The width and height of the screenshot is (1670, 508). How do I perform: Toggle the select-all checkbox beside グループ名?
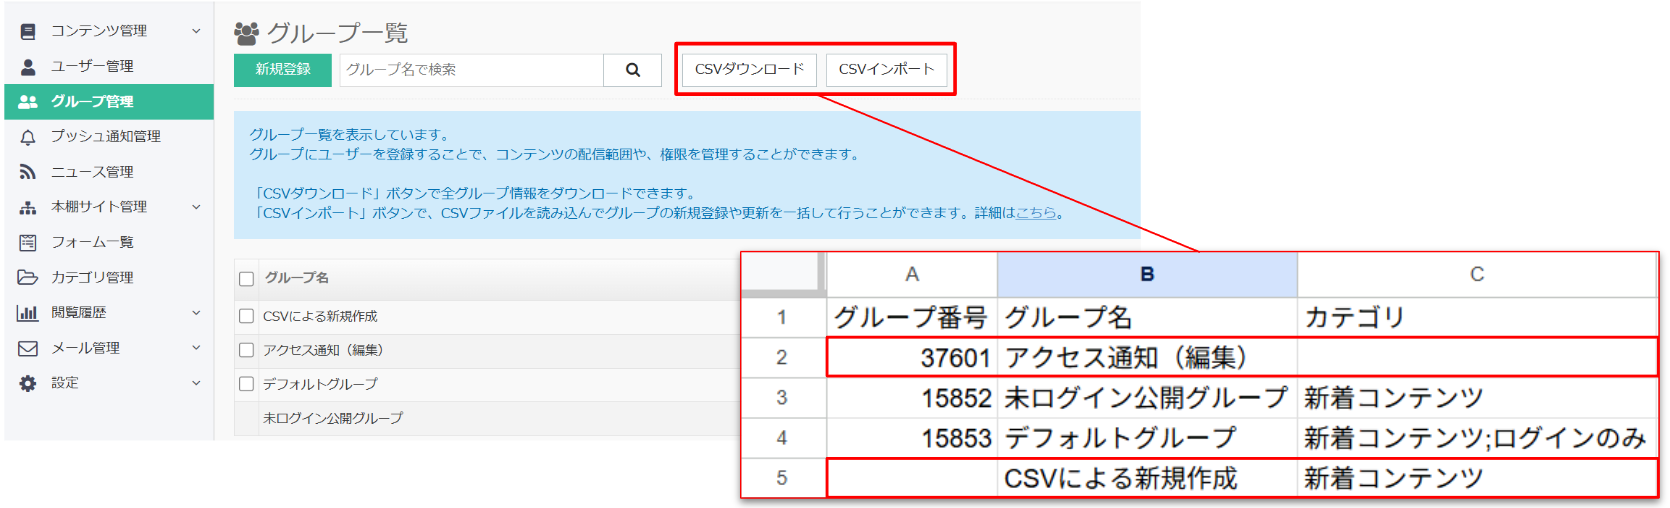coord(247,279)
